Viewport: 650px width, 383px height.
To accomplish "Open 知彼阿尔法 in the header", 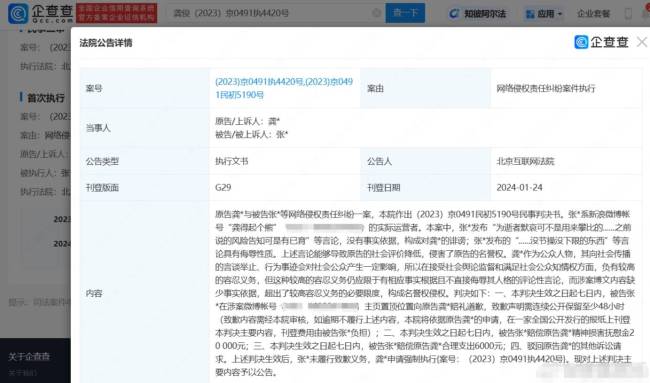I will (485, 14).
